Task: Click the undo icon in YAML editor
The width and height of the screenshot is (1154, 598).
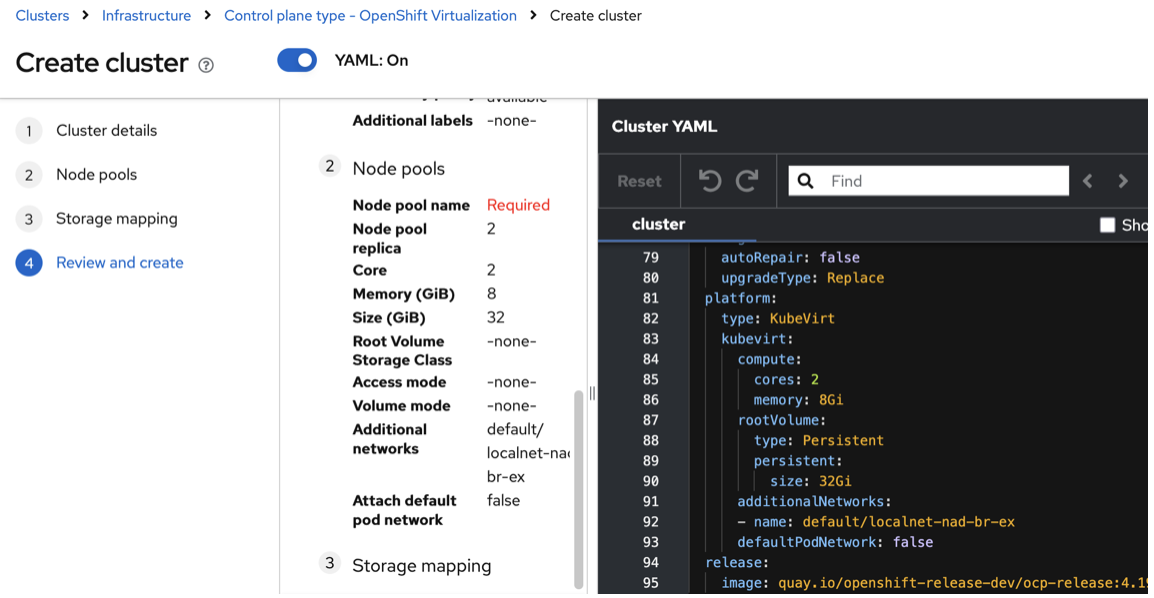Action: (710, 181)
